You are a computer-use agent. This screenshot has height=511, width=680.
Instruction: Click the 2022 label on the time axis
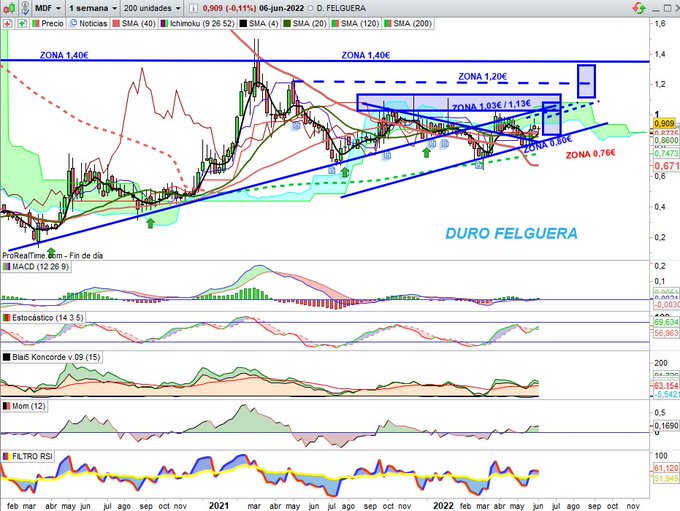coord(443,506)
